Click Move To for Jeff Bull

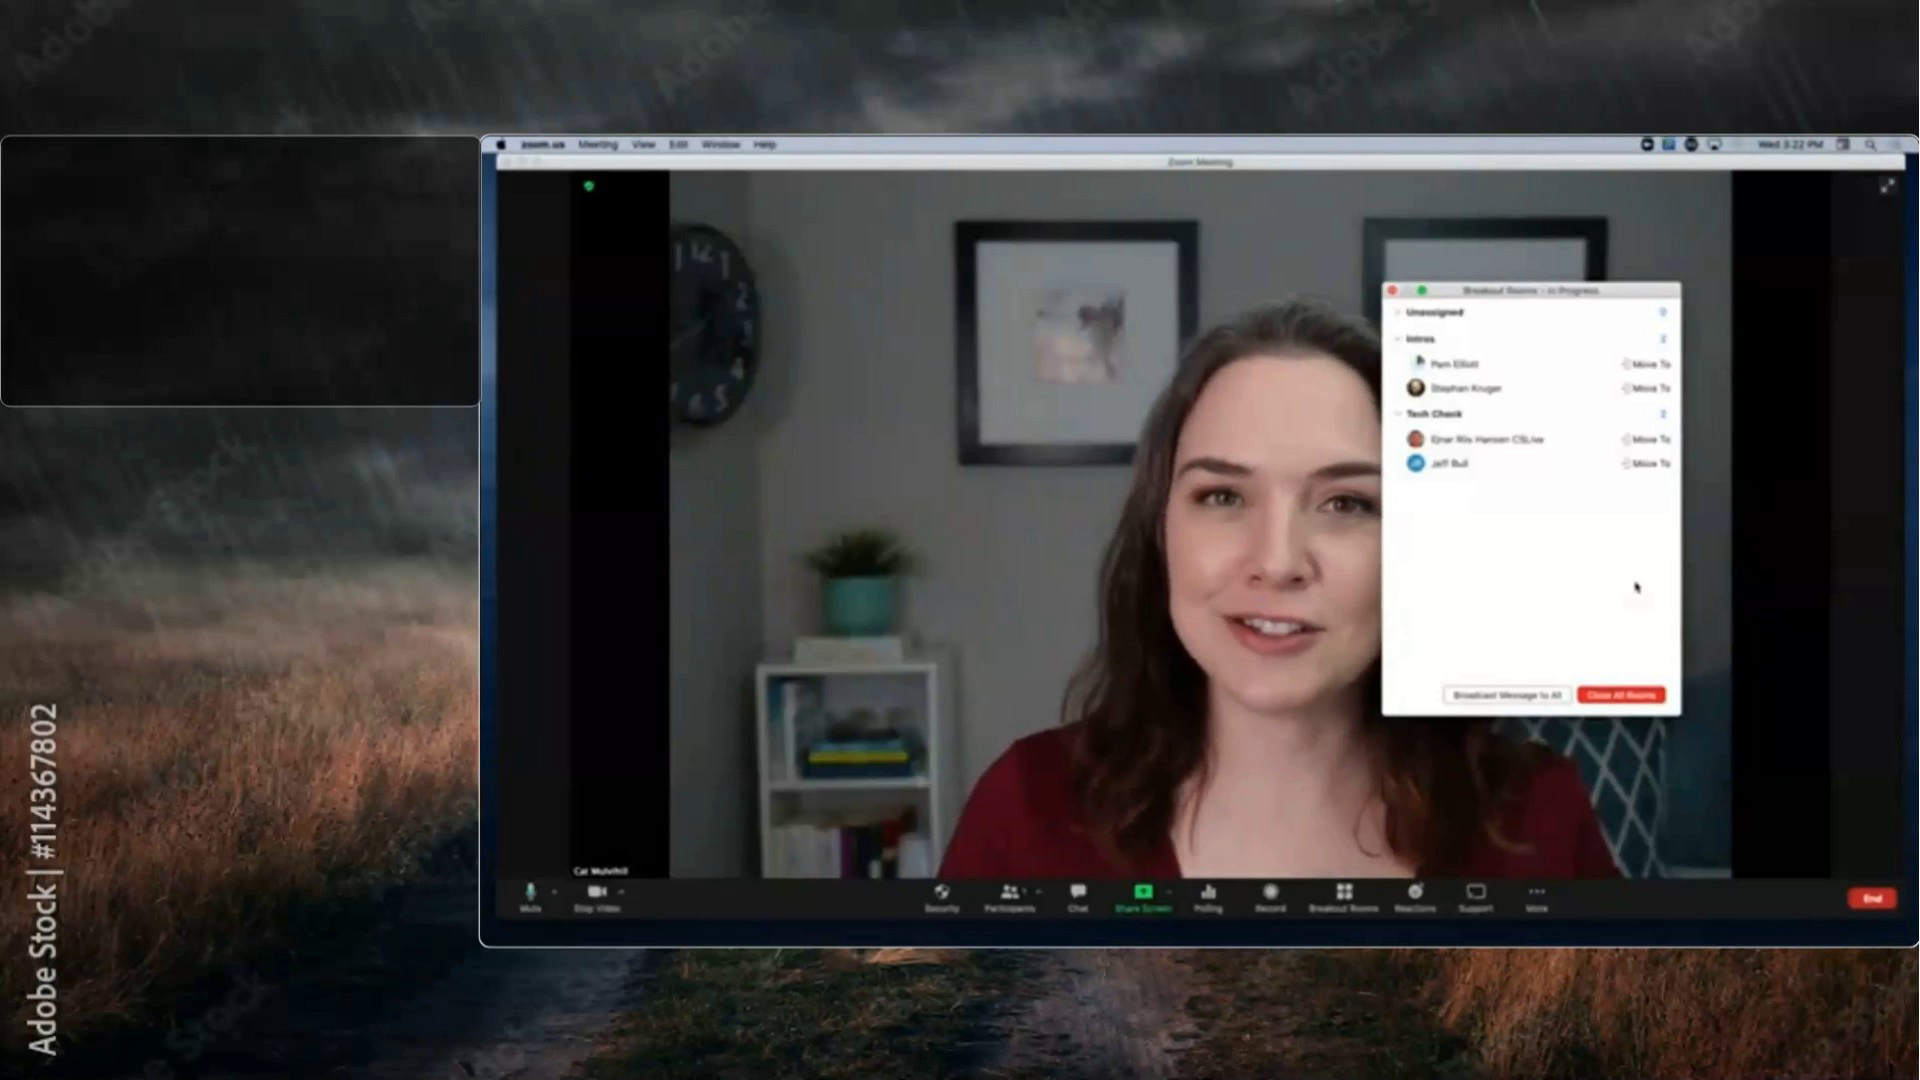pos(1646,463)
